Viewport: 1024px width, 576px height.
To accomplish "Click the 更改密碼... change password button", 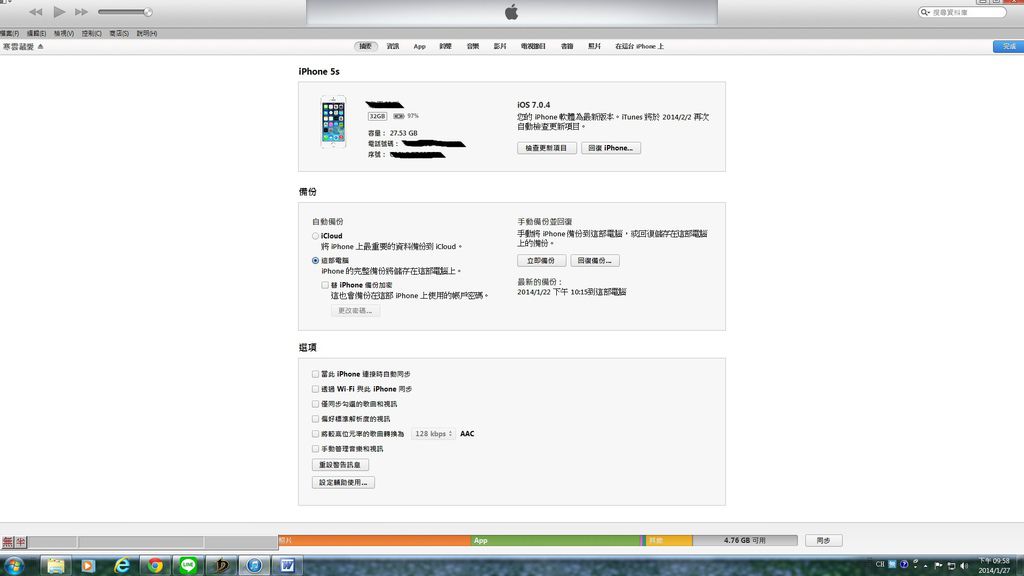I will coord(355,311).
